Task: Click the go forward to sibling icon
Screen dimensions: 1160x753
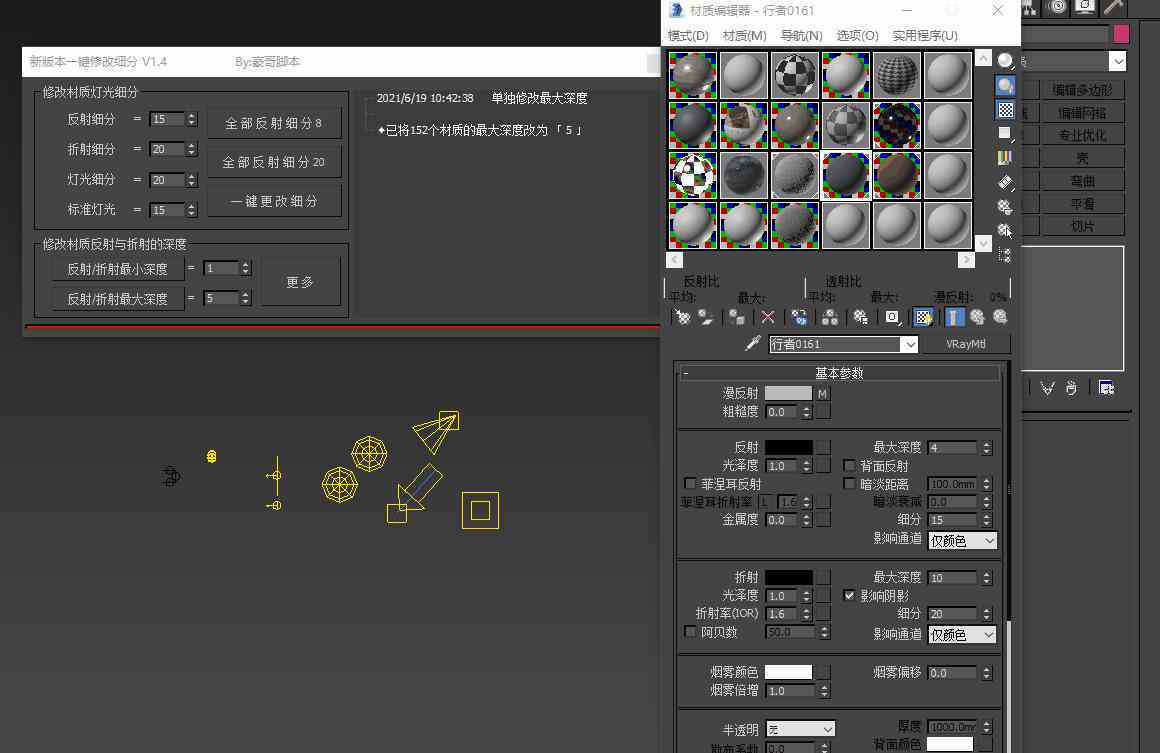Action: pos(1000,317)
